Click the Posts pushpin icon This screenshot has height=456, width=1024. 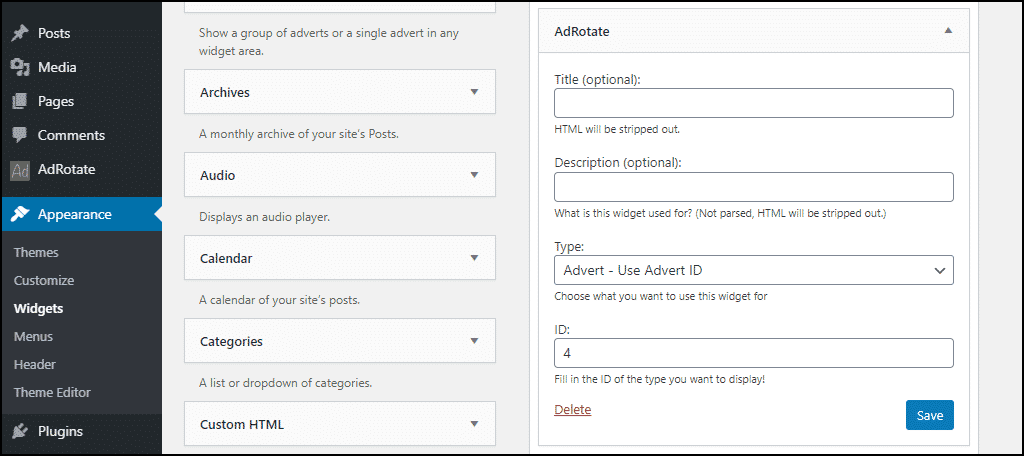[20, 33]
